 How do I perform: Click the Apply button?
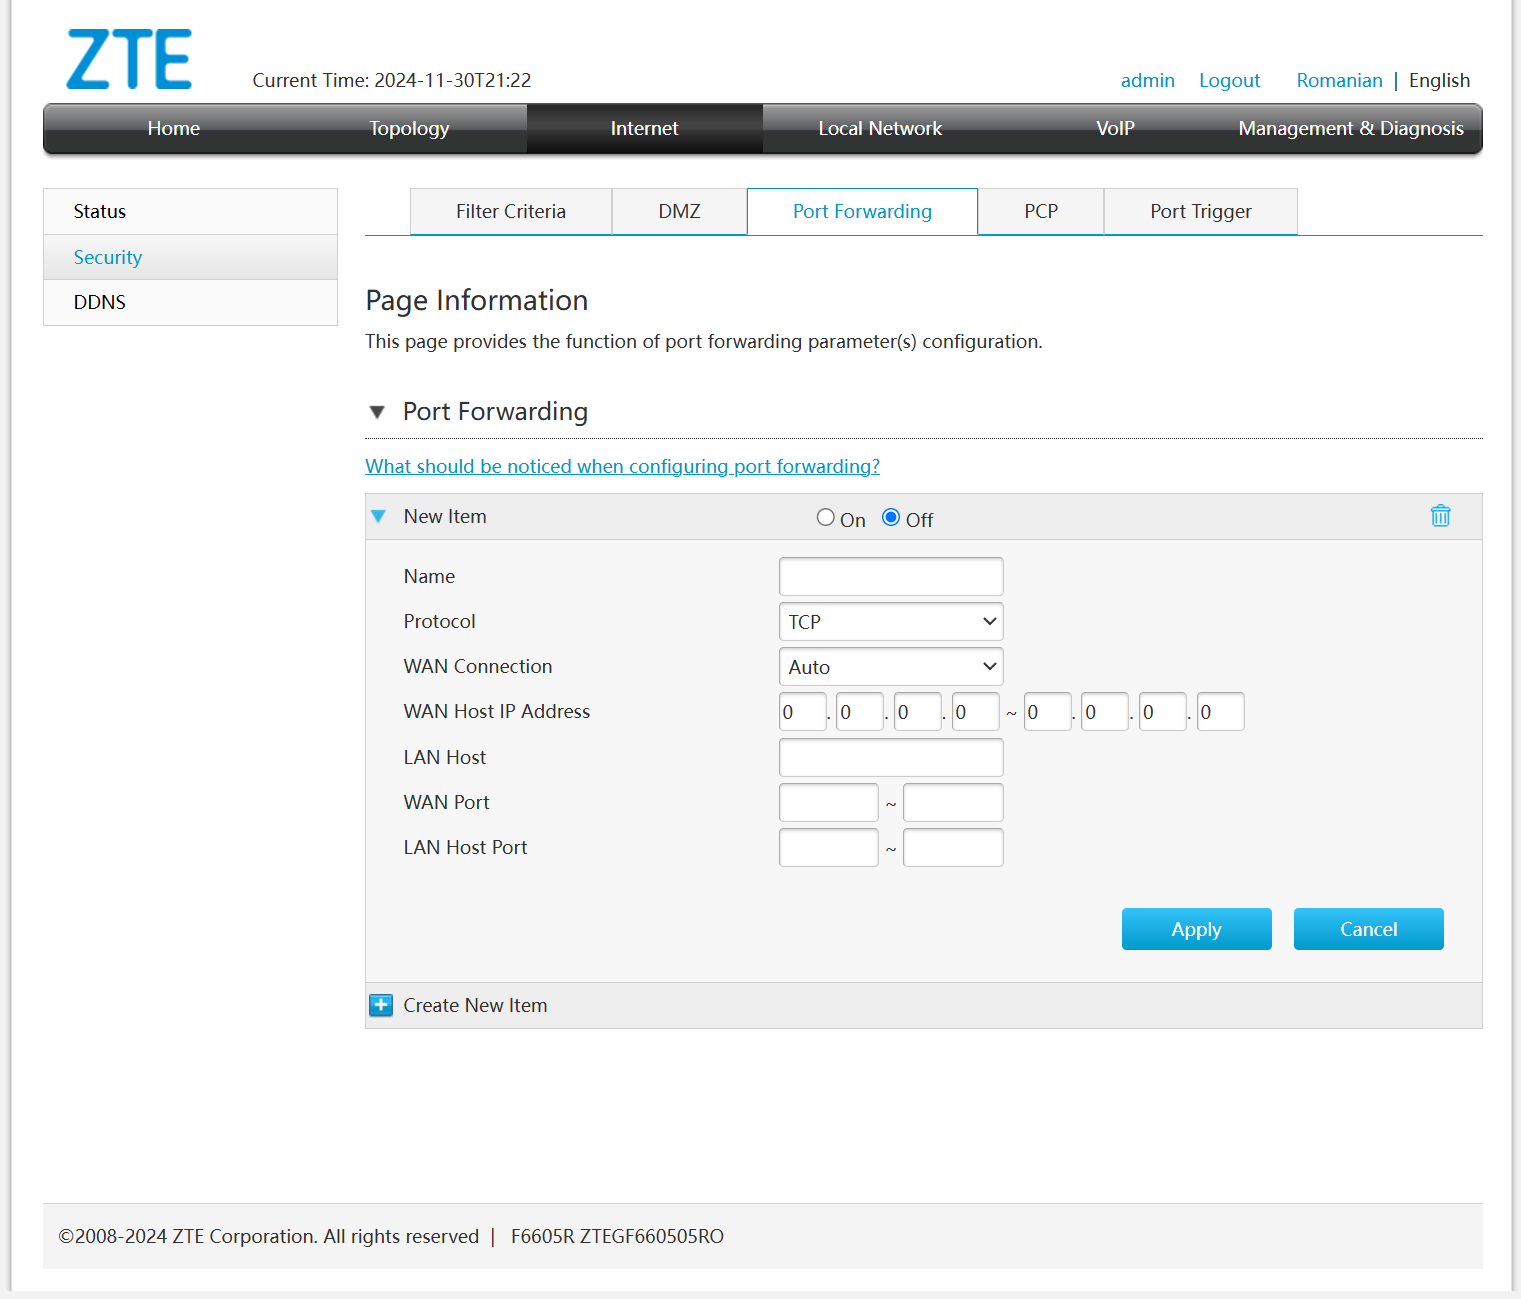pos(1196,929)
